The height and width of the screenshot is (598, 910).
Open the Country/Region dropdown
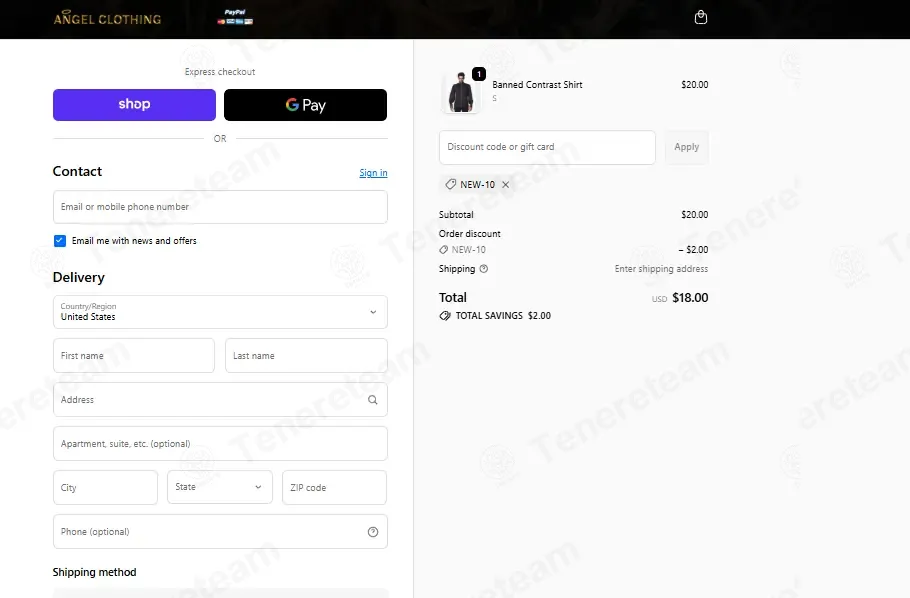tap(220, 312)
